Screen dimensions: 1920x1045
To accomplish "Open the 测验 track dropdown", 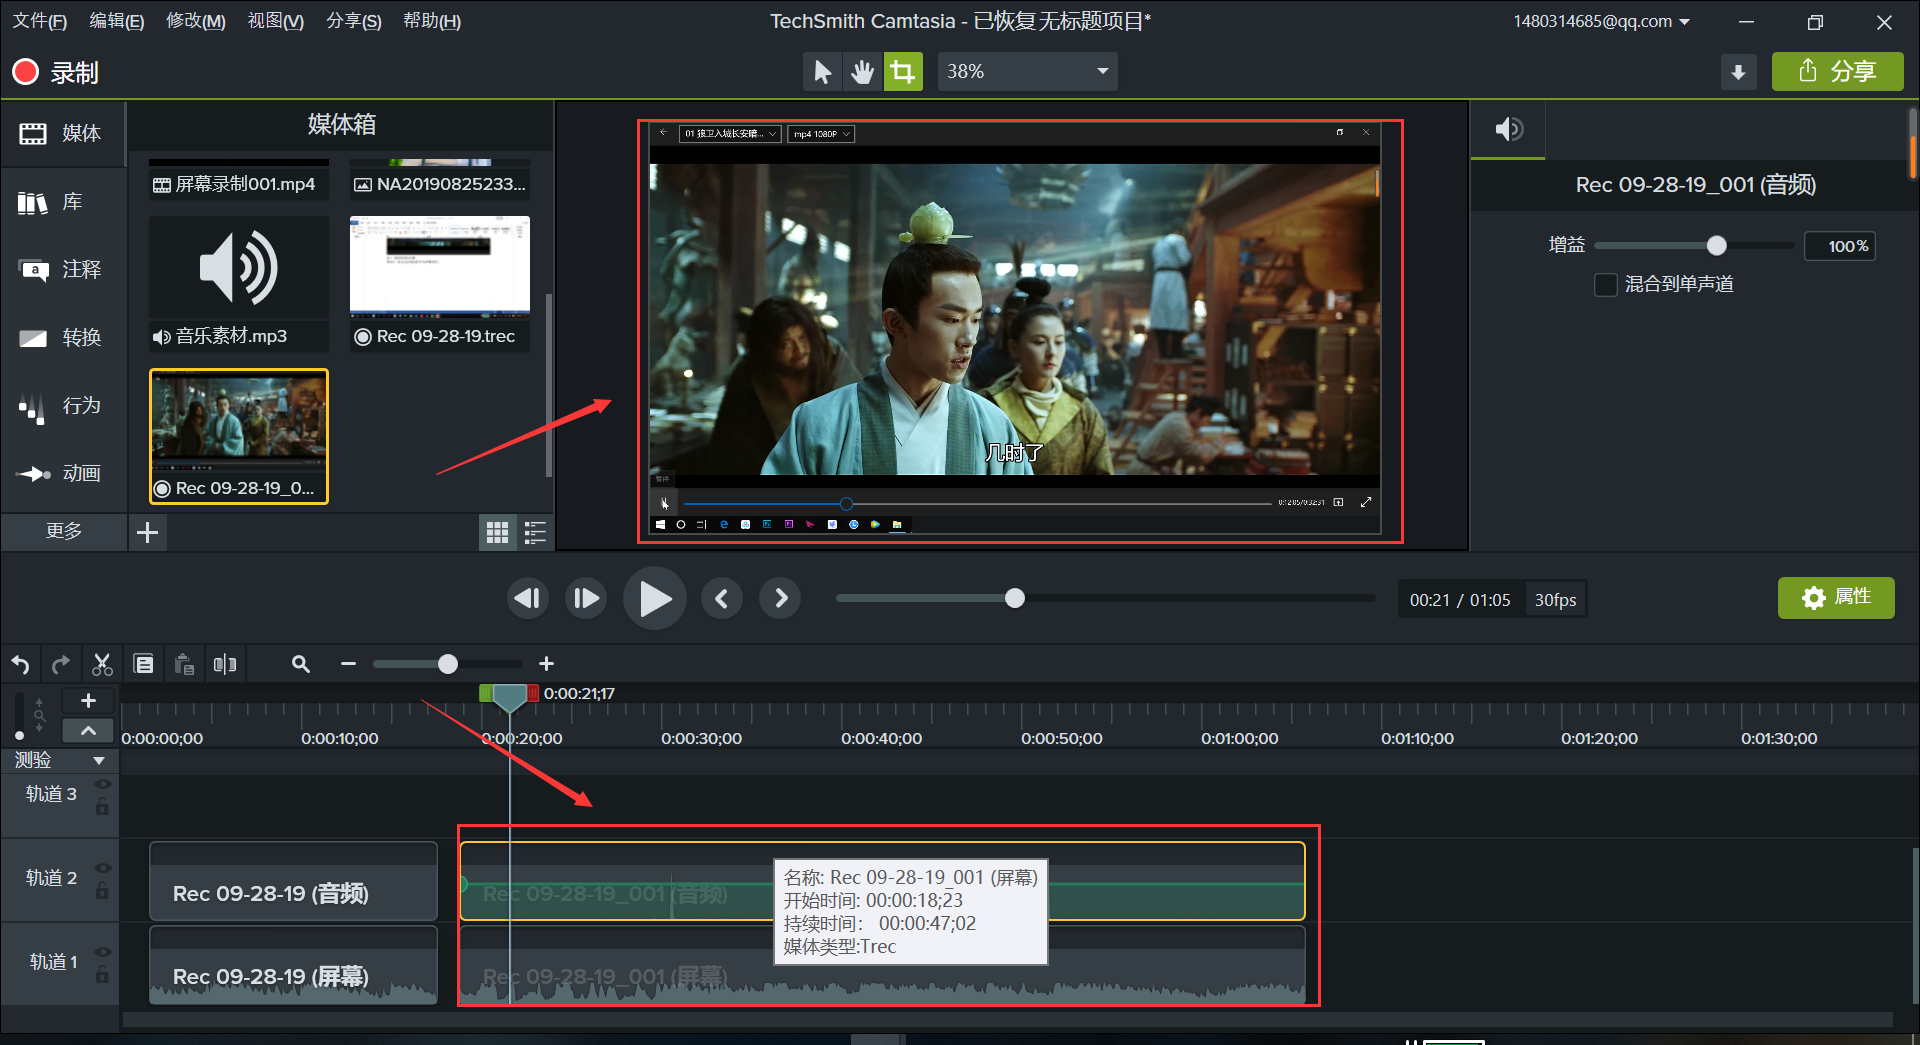I will tap(99, 761).
